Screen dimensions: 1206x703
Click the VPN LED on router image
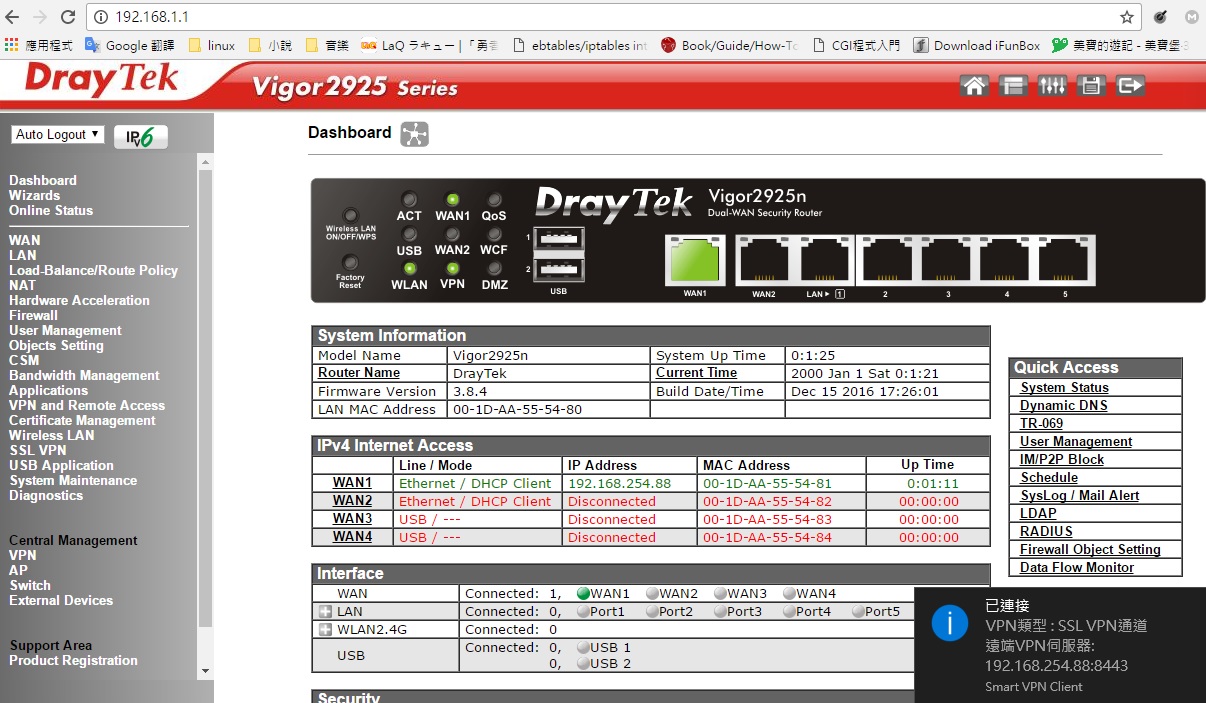[x=452, y=268]
